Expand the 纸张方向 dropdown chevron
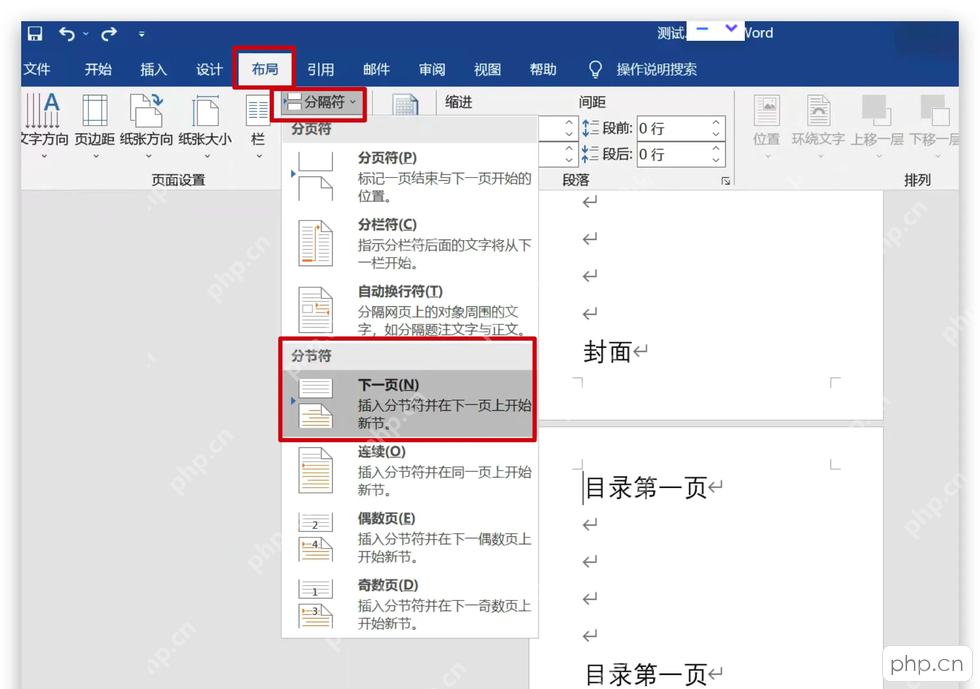Screen dimensions: 980x689 pos(148,156)
